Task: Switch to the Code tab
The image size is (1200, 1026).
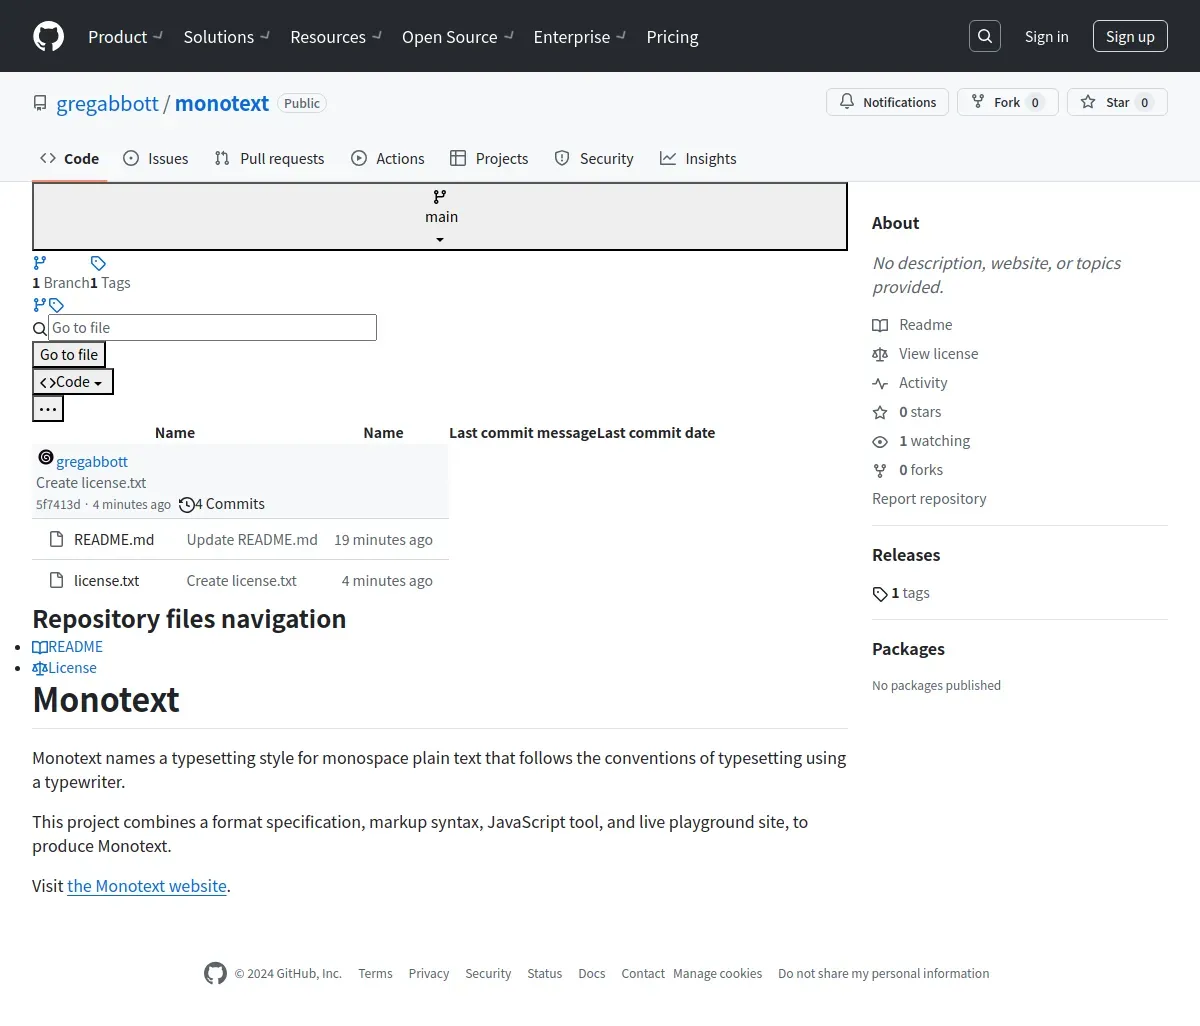Action: click(70, 158)
